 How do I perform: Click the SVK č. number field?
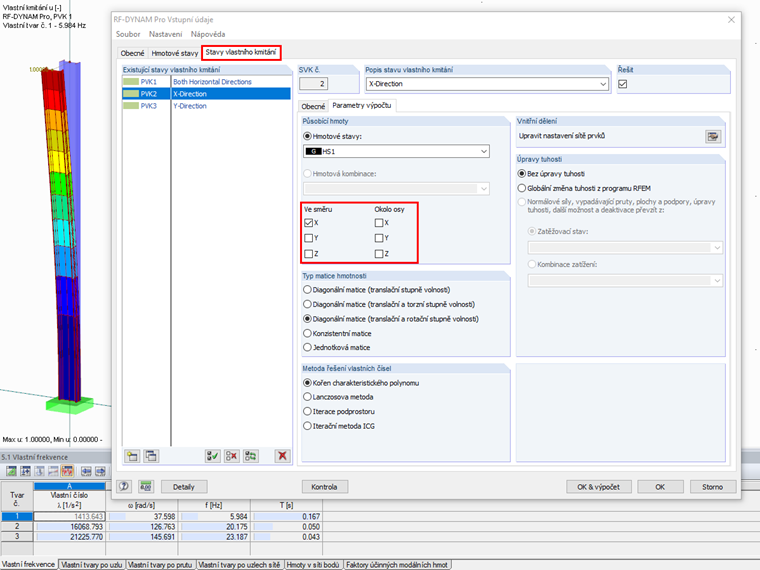click(314, 84)
